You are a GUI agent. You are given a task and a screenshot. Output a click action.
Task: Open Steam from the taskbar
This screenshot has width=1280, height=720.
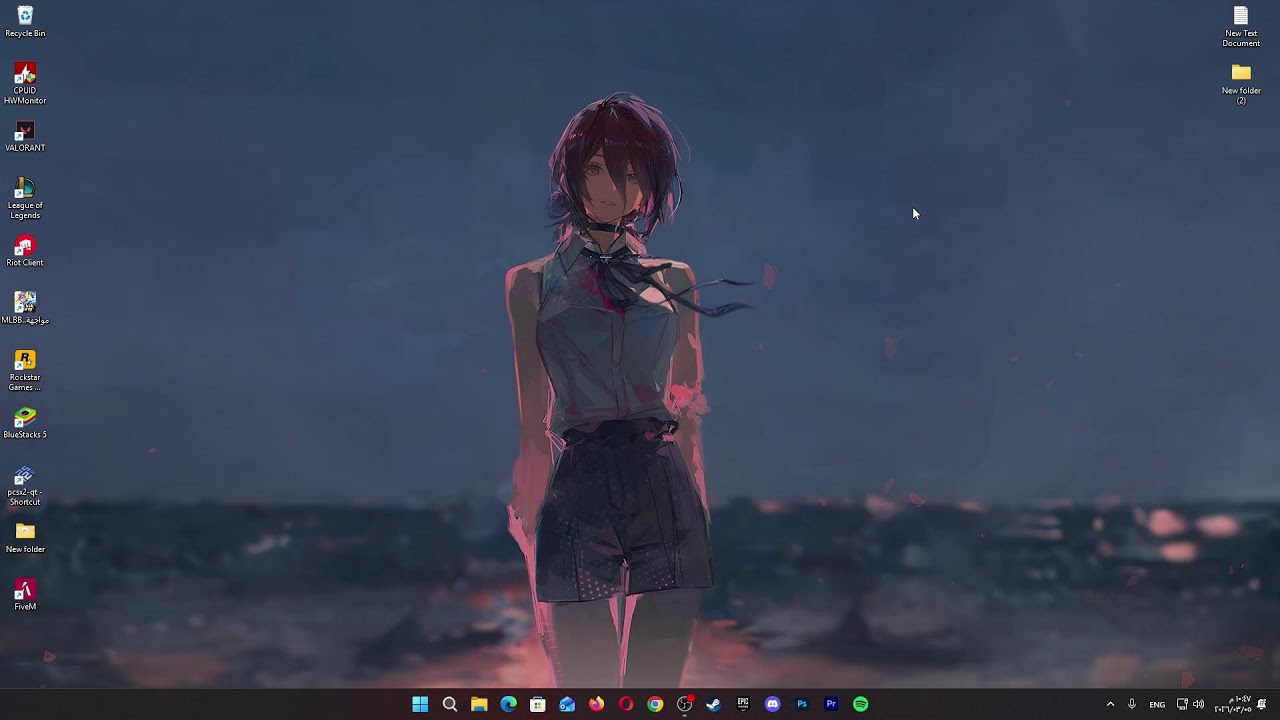714,704
